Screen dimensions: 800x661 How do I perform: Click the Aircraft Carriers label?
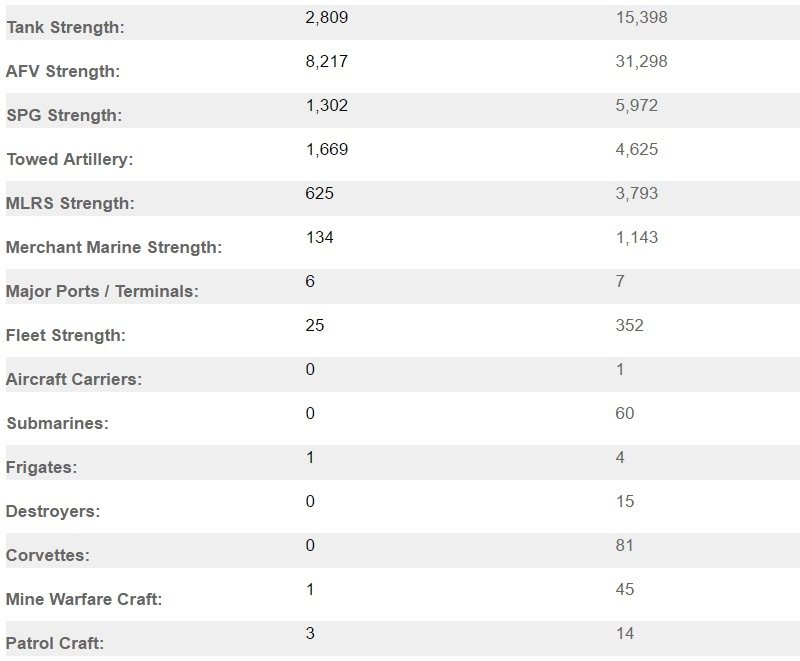(x=73, y=380)
